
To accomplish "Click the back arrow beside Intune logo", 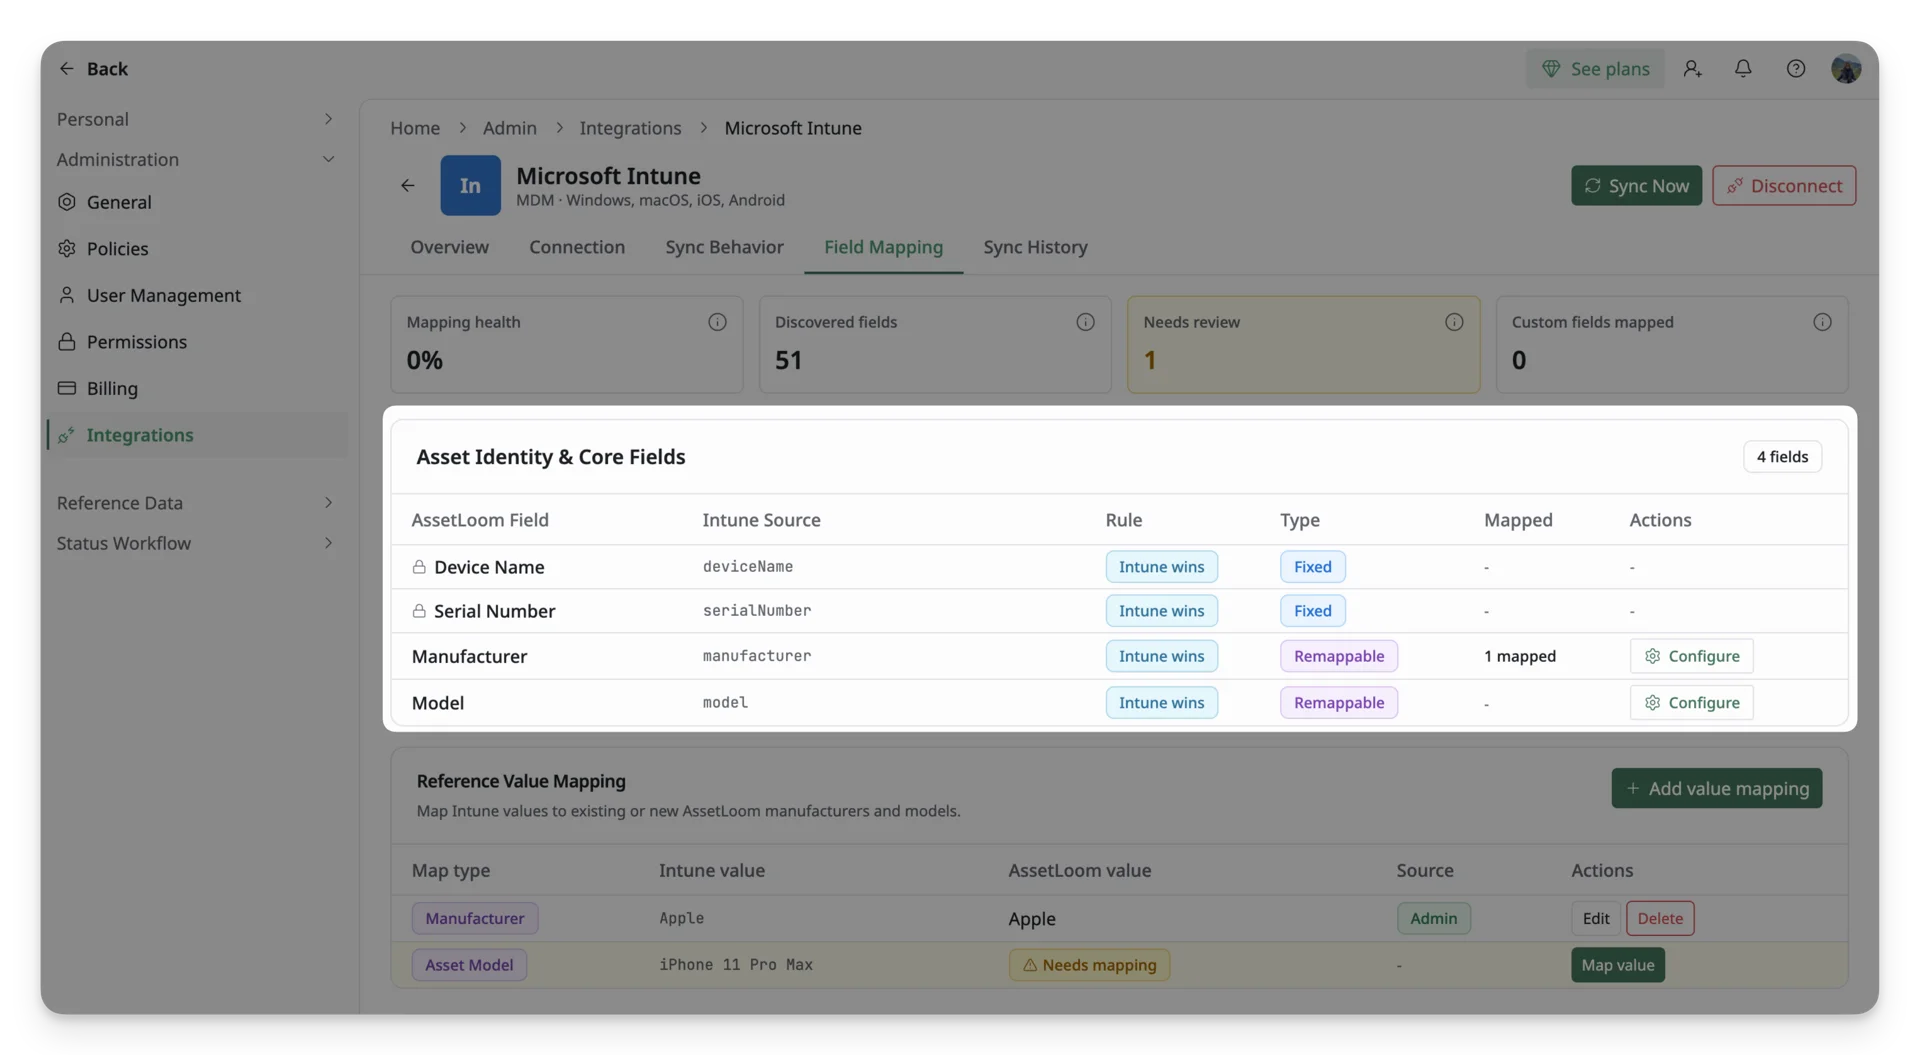I will (408, 186).
